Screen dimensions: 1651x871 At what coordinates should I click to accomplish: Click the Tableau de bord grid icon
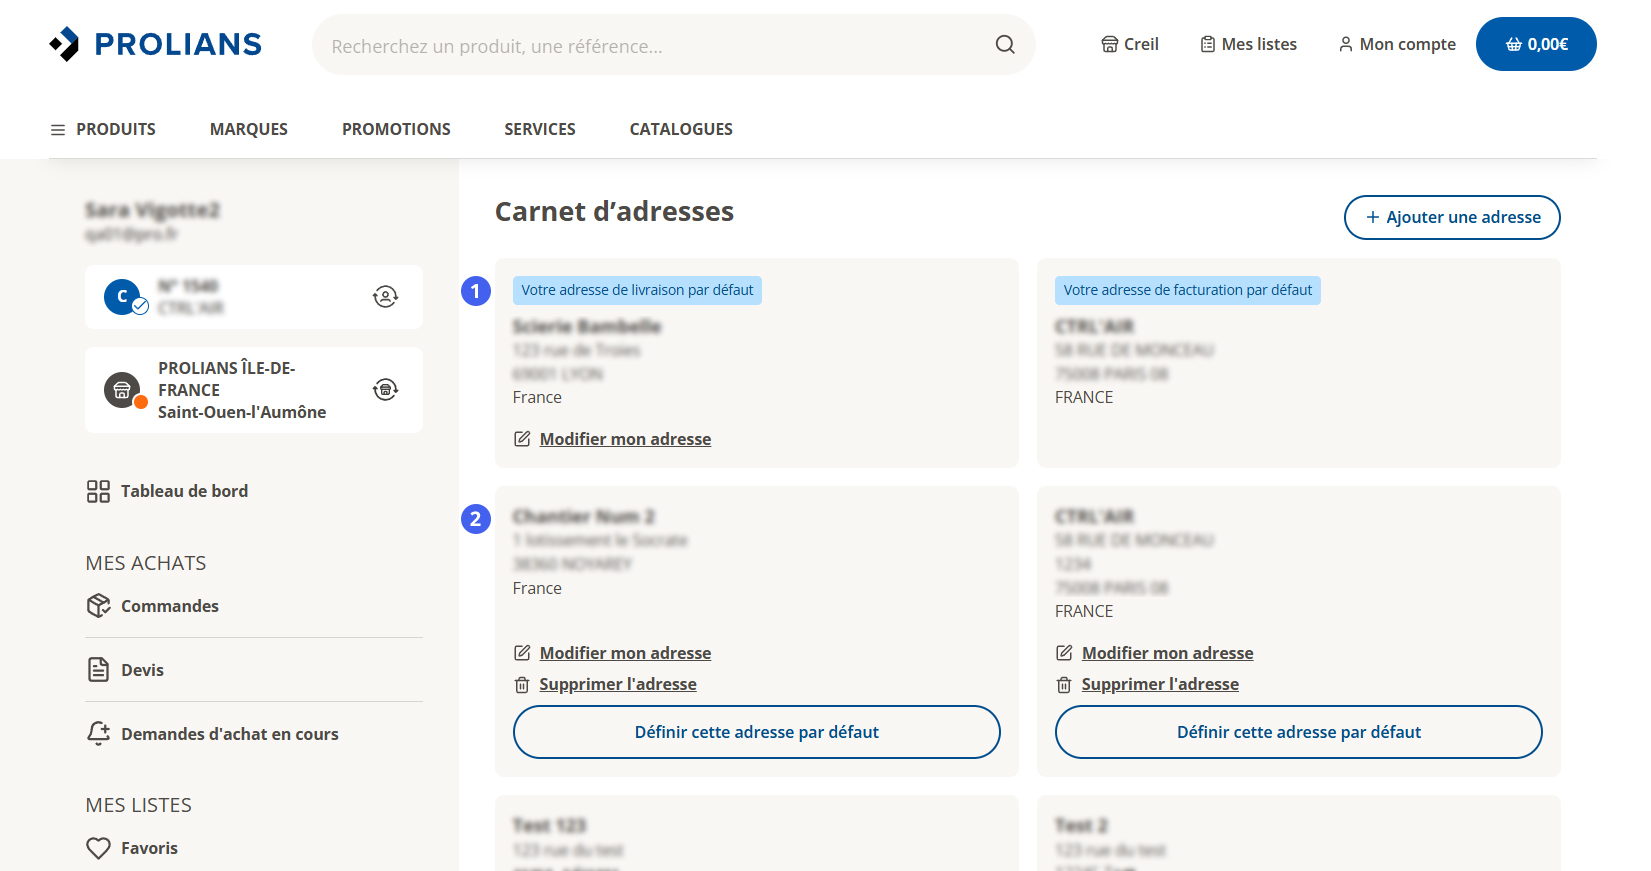click(x=98, y=491)
